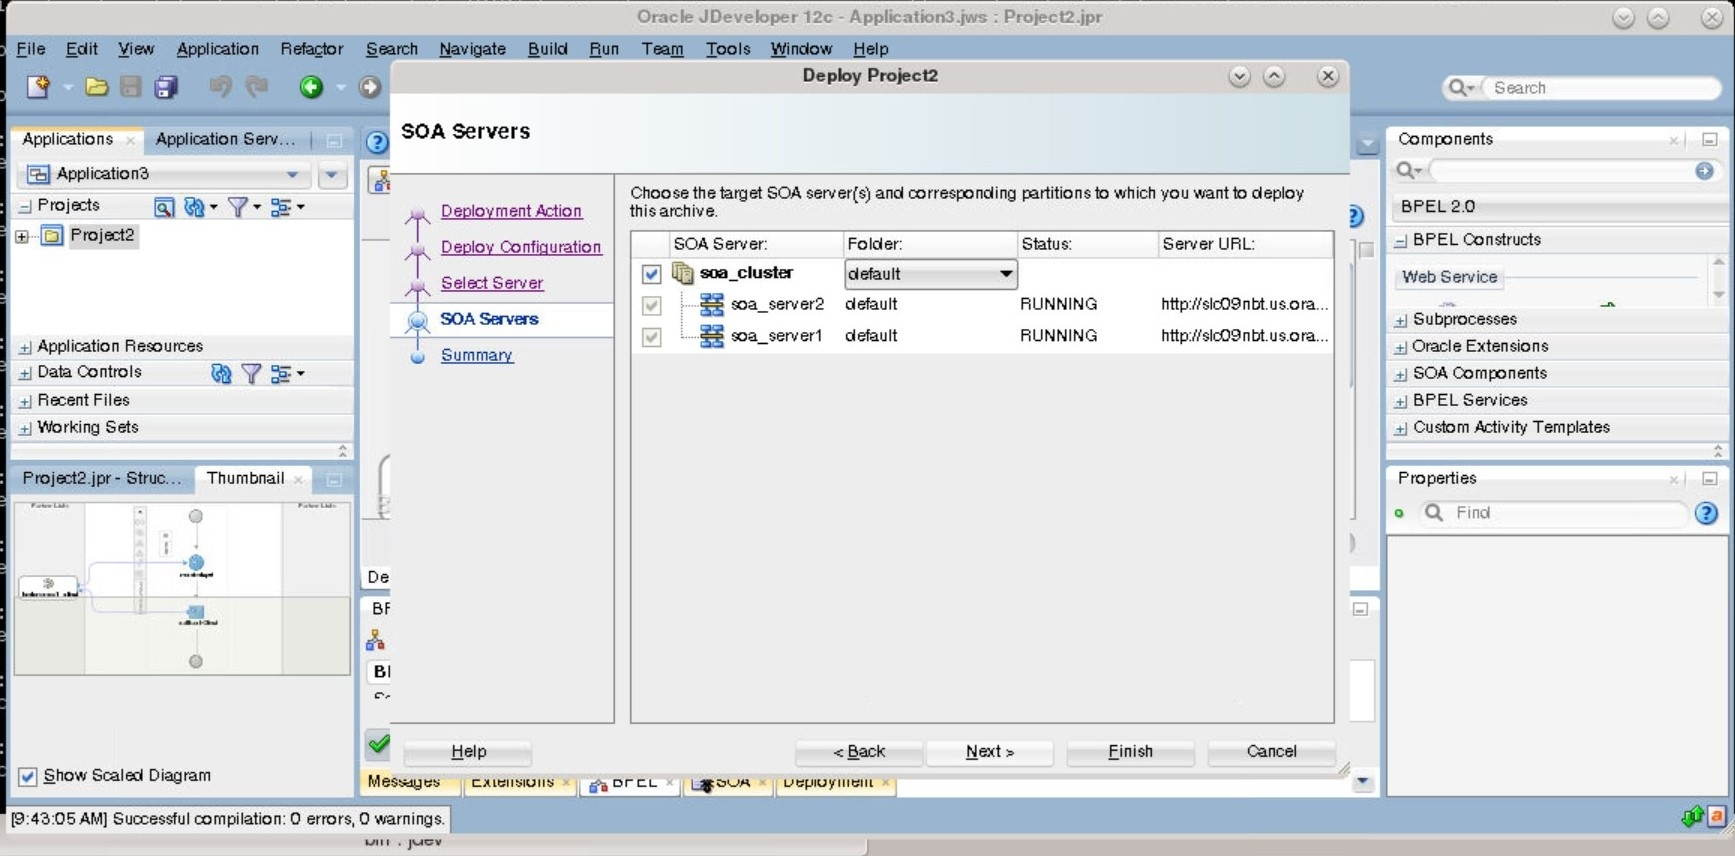Switch to the Thumbnail tab
Viewport: 1735px width, 856px height.
coord(246,478)
